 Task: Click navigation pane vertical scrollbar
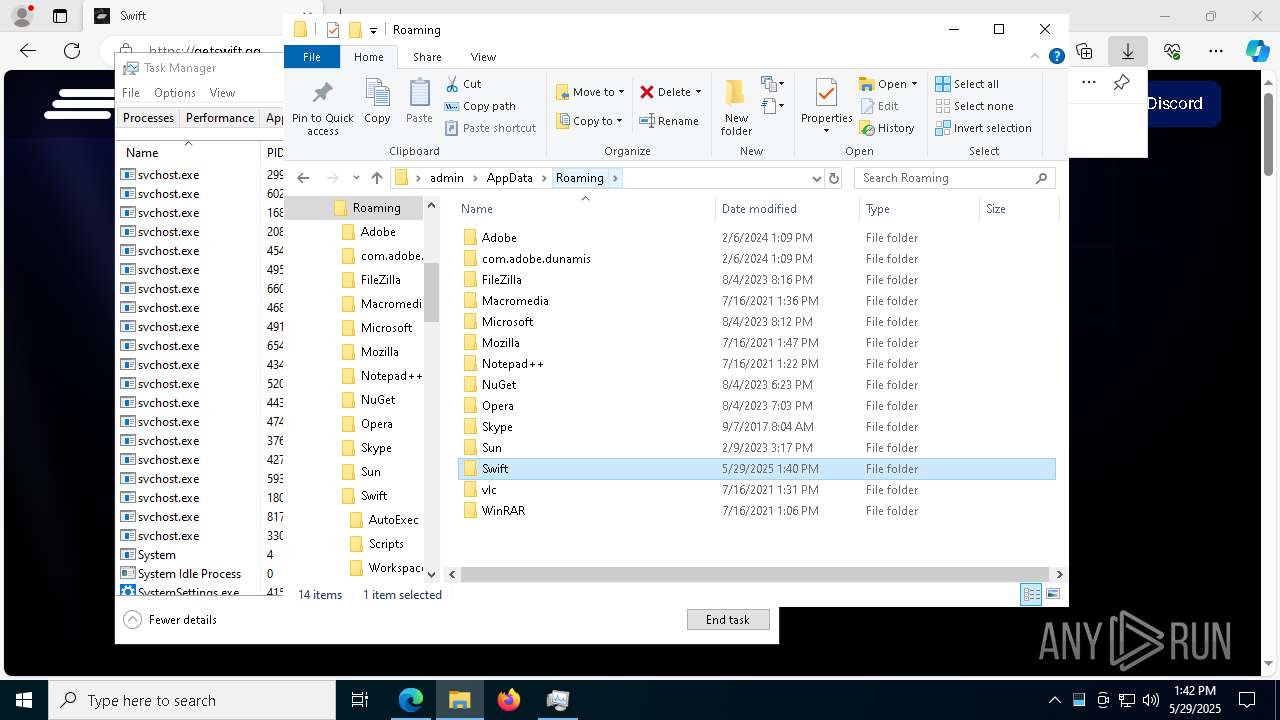pos(431,291)
